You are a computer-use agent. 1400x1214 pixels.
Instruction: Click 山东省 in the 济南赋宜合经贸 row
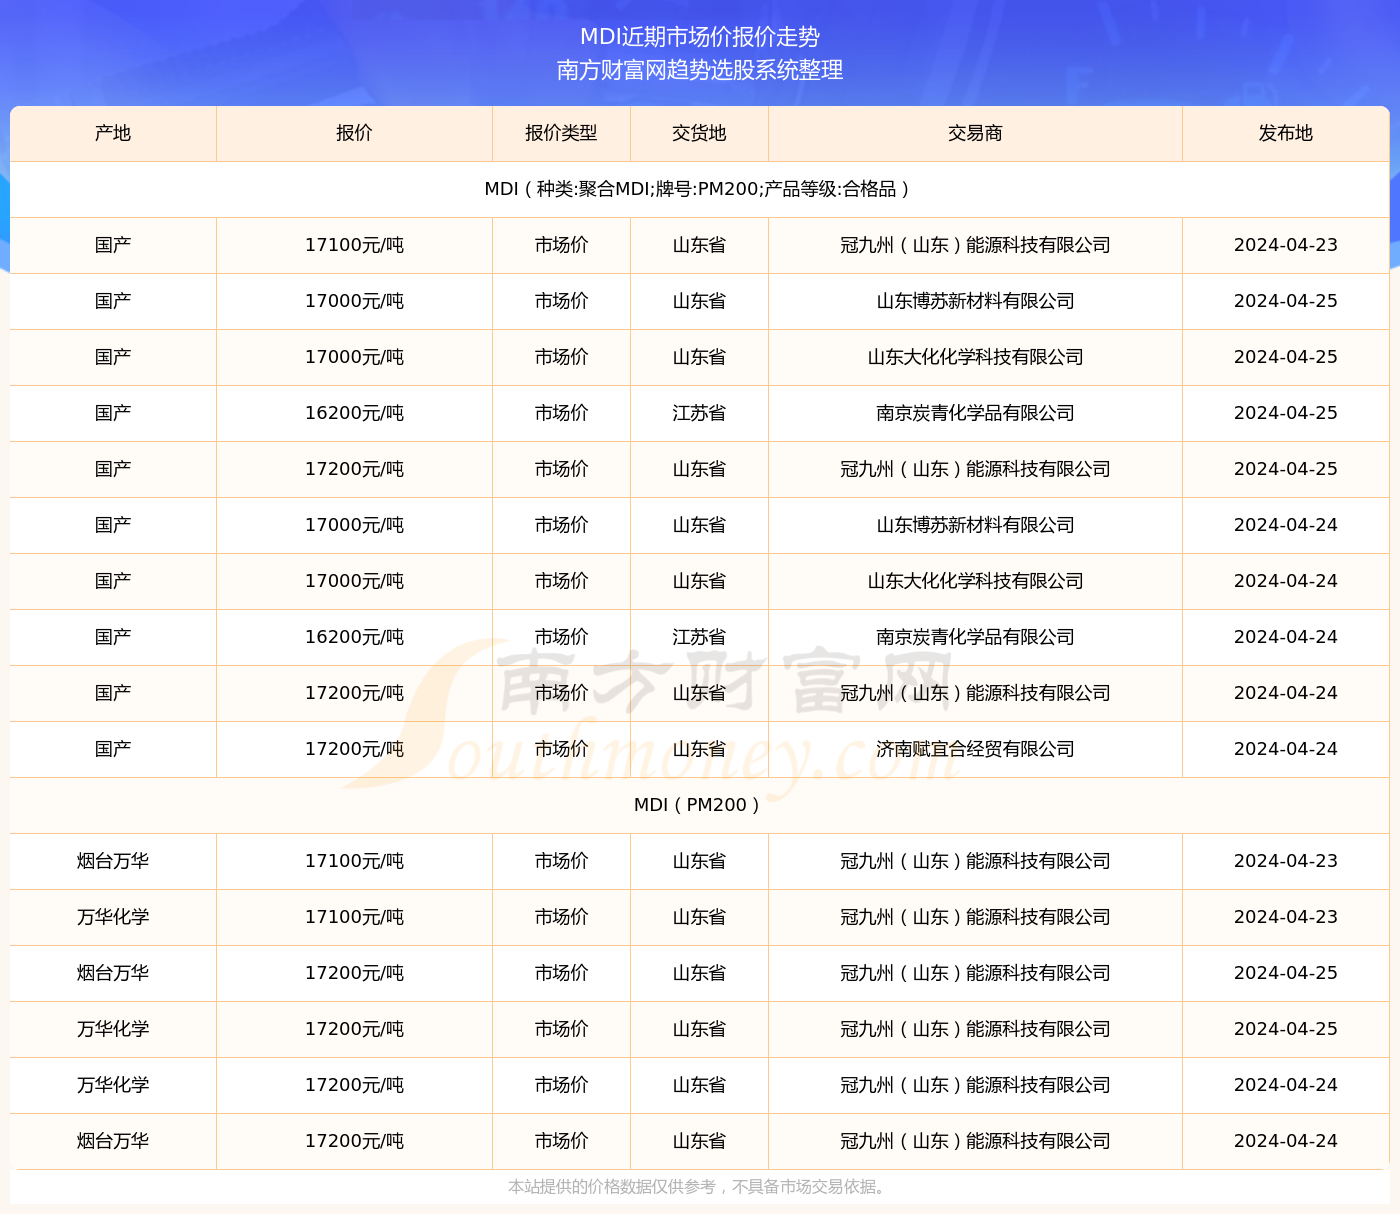(699, 749)
